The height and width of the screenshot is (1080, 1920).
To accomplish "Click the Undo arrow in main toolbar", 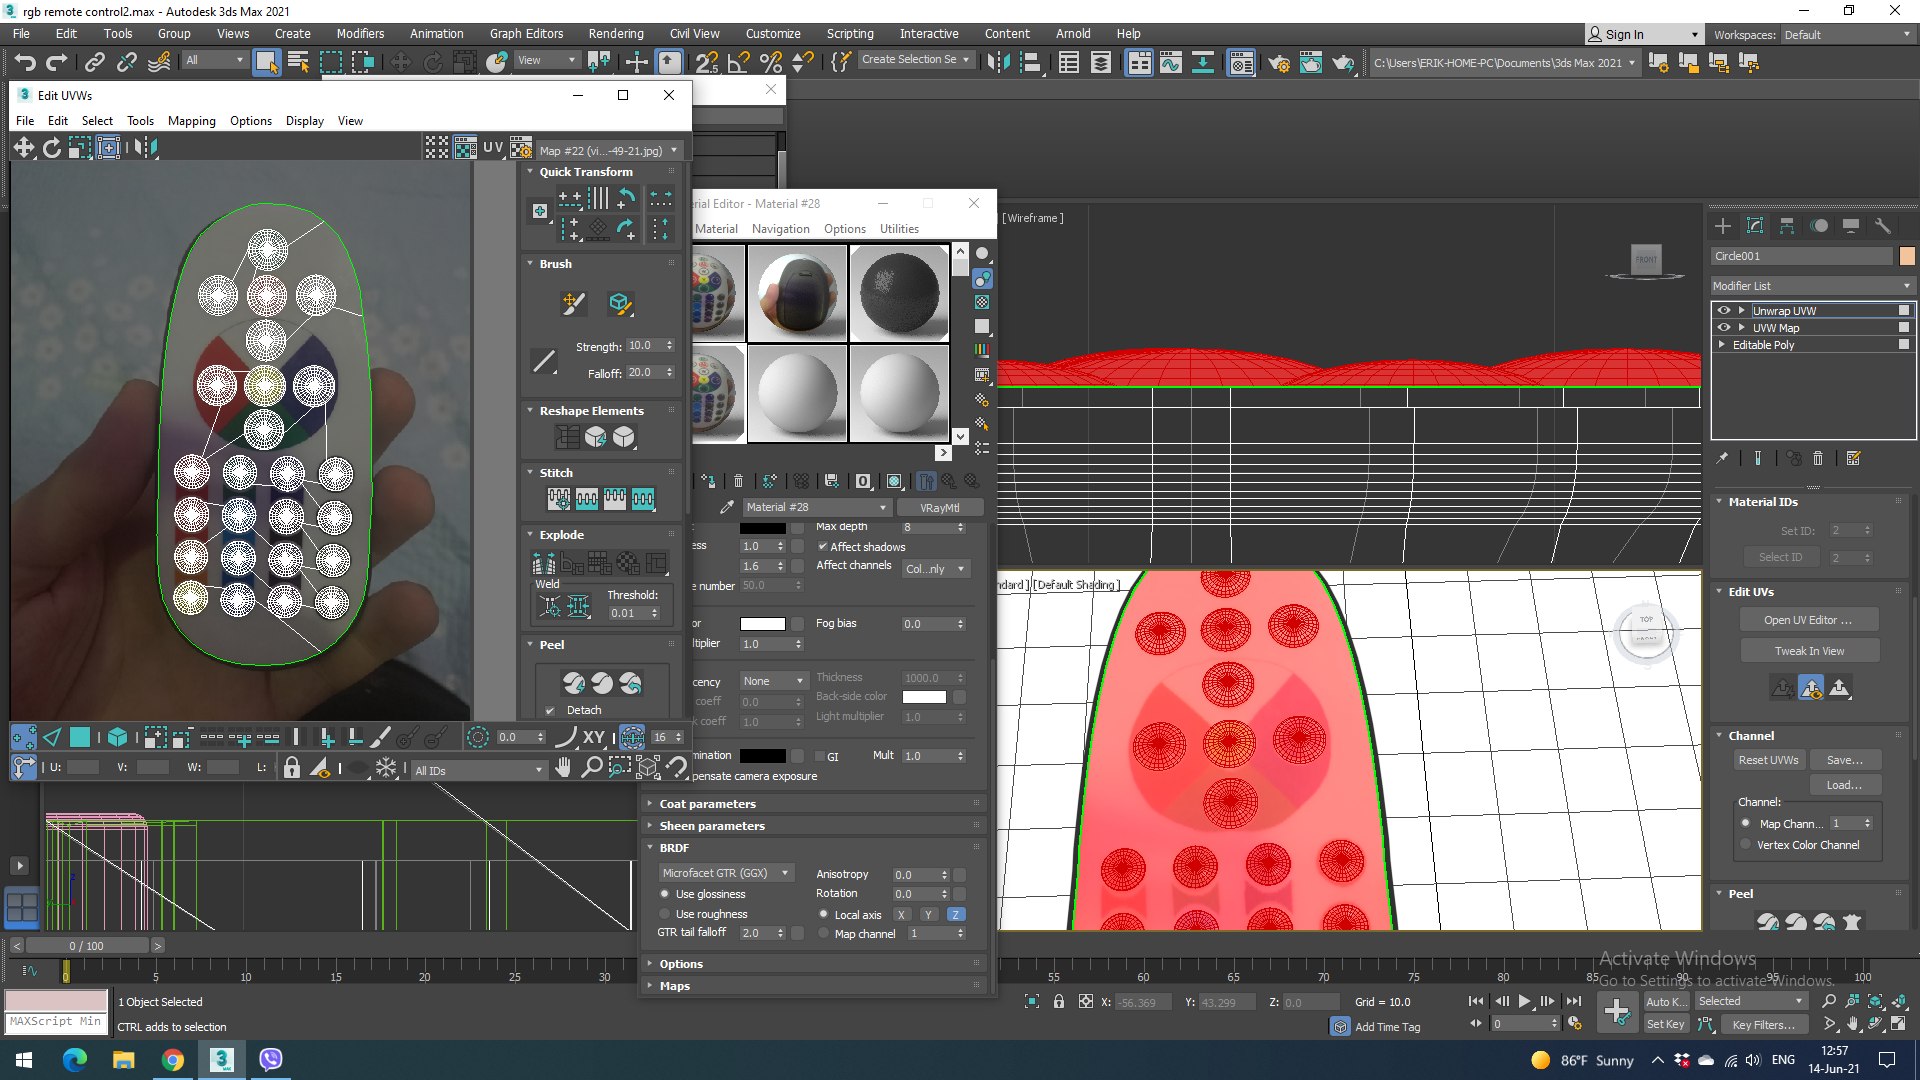I will (25, 62).
